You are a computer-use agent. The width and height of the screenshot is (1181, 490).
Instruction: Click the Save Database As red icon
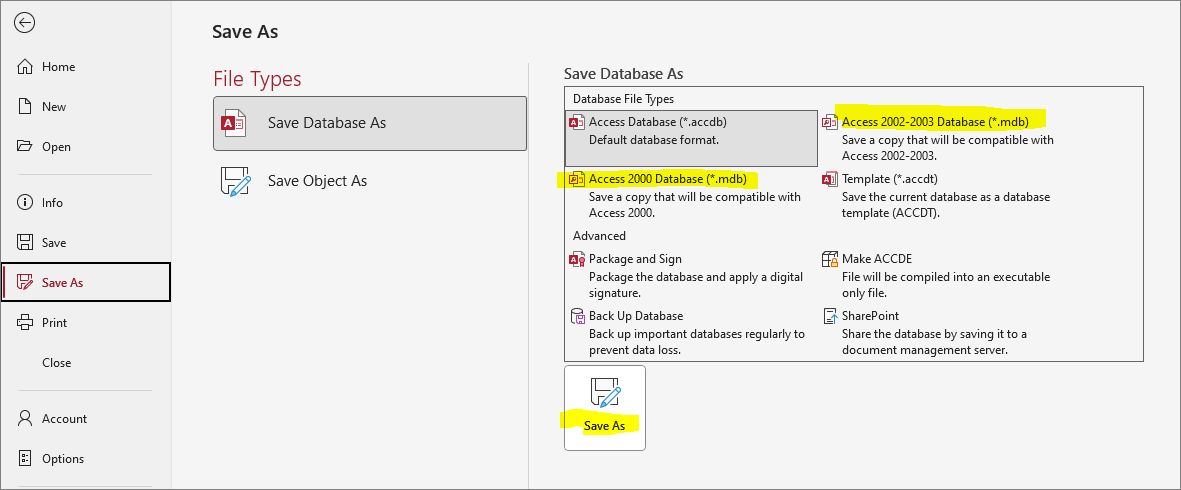pos(233,123)
